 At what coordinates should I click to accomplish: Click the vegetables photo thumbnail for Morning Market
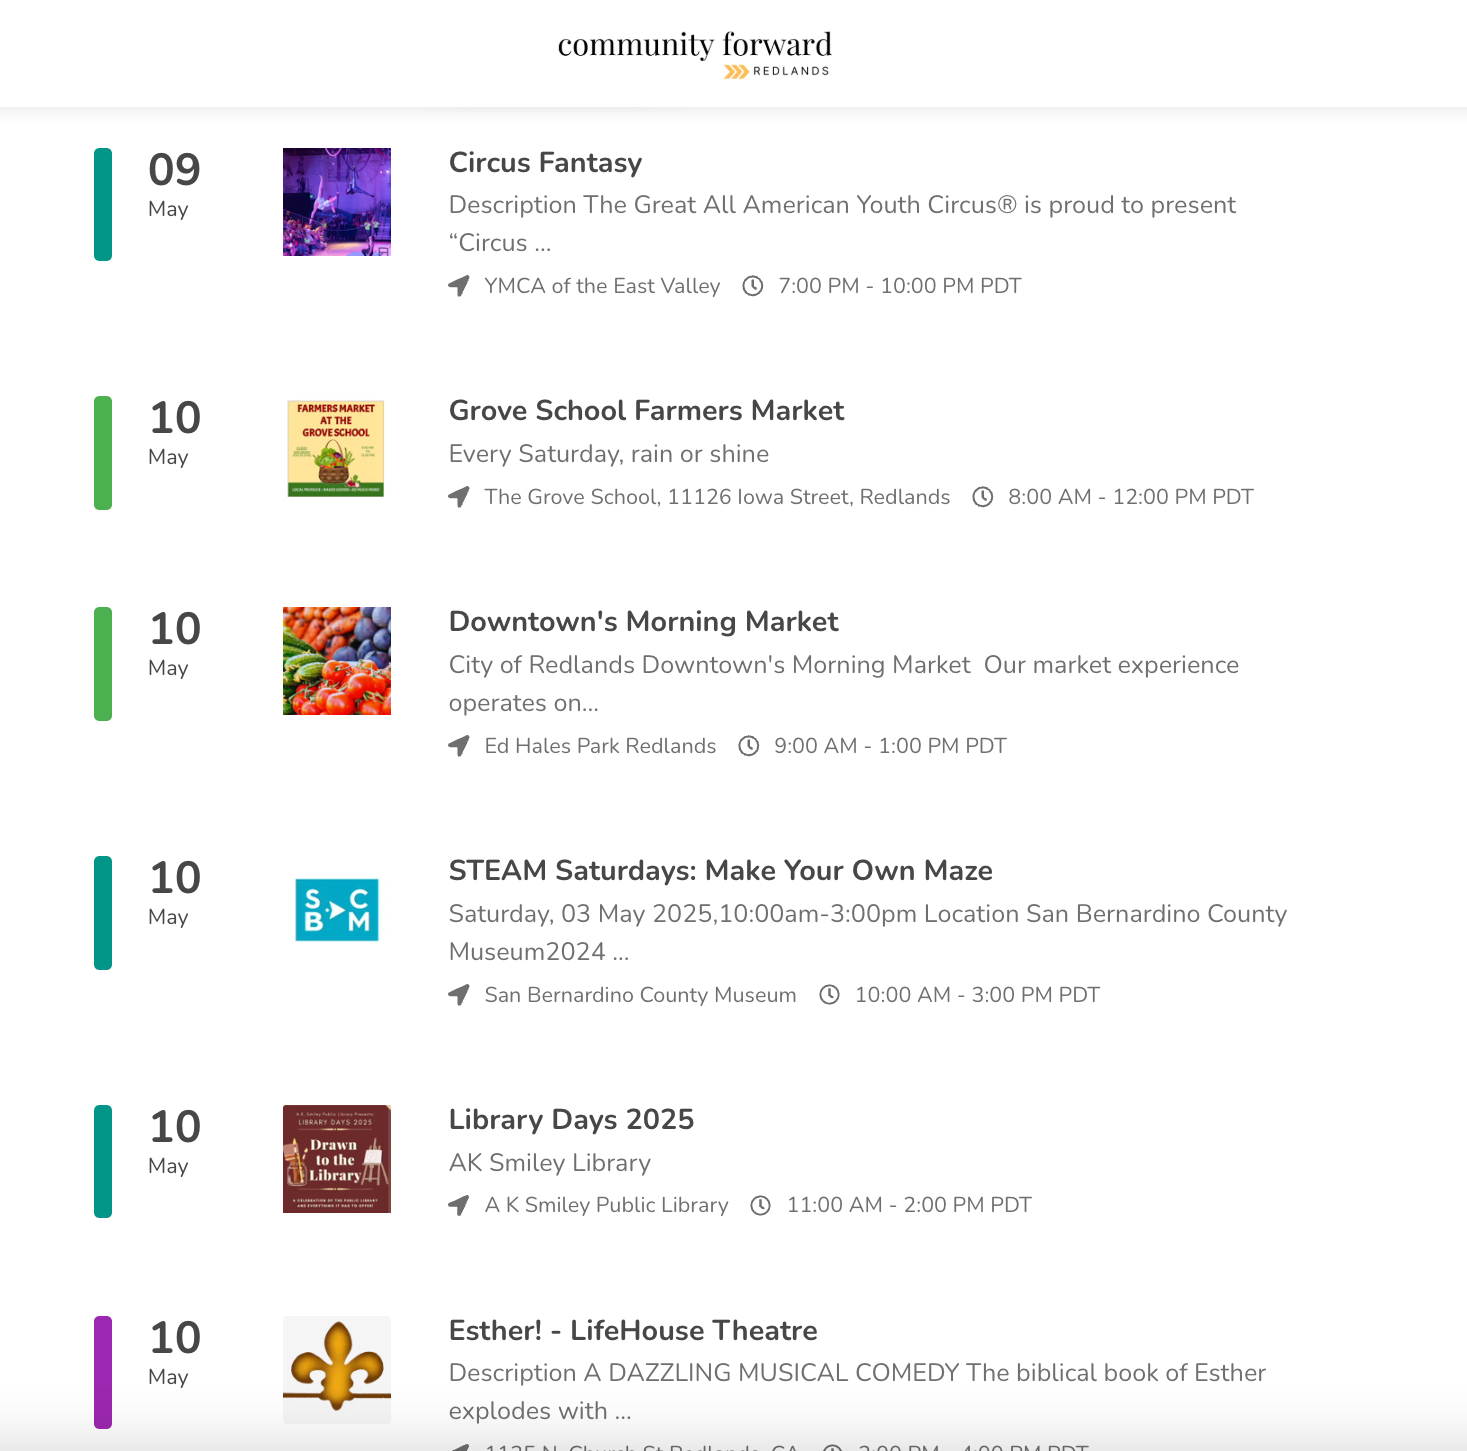(337, 661)
